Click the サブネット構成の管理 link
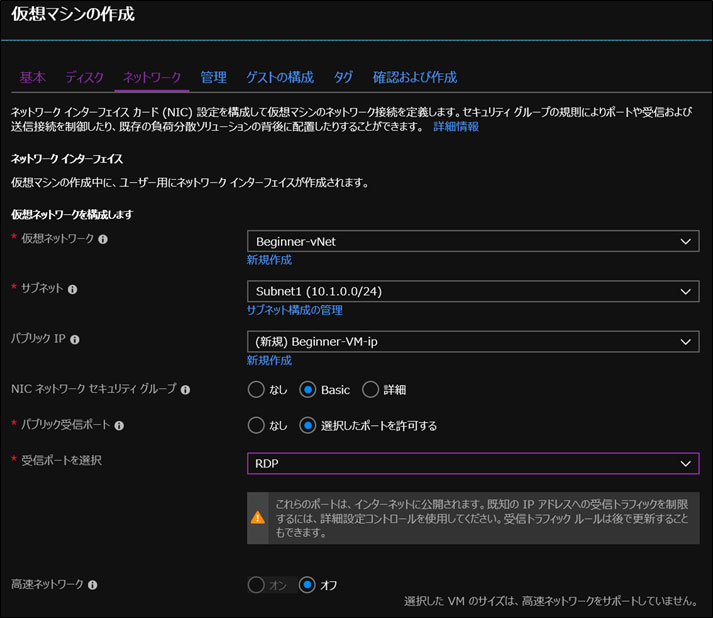The width and height of the screenshot is (713, 618). 294,310
